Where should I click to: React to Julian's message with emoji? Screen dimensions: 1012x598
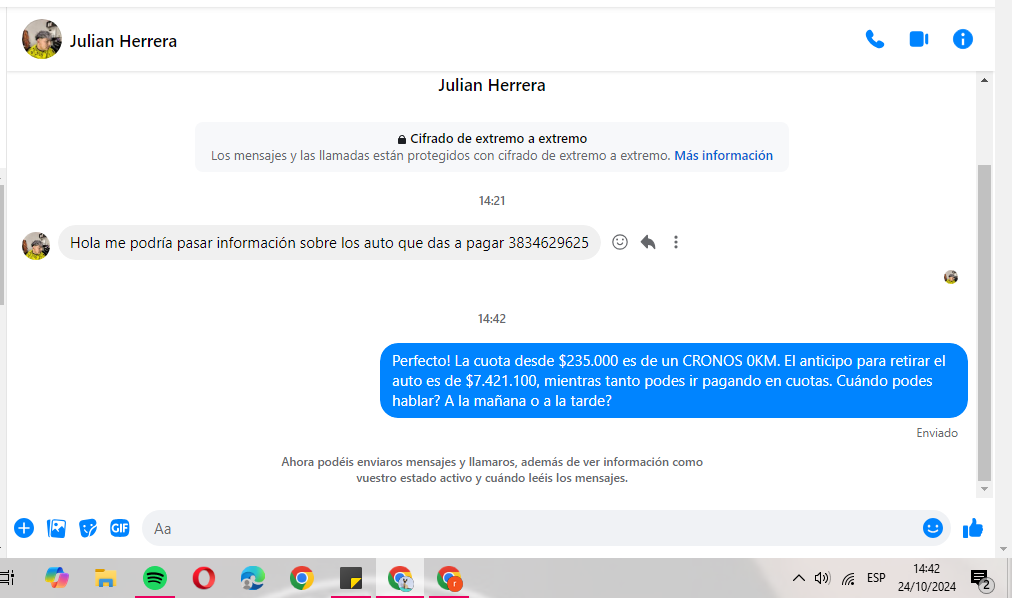(620, 242)
